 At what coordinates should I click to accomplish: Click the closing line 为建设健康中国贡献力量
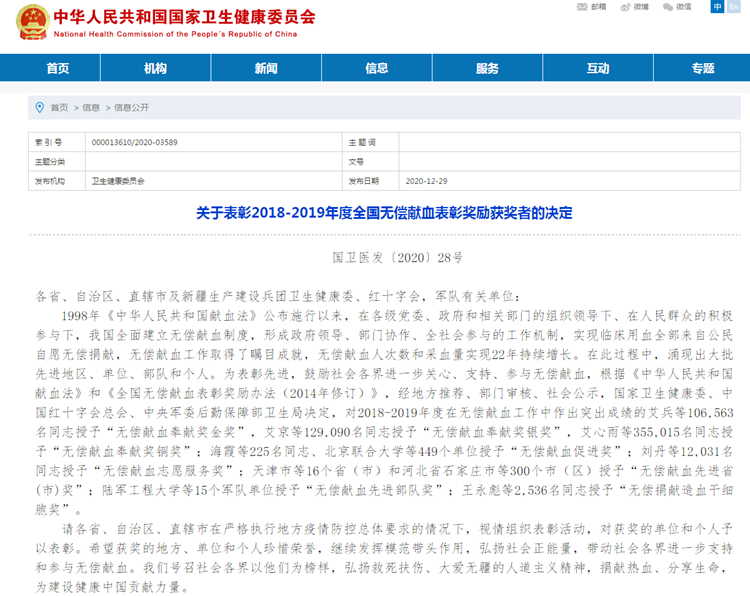point(112,587)
